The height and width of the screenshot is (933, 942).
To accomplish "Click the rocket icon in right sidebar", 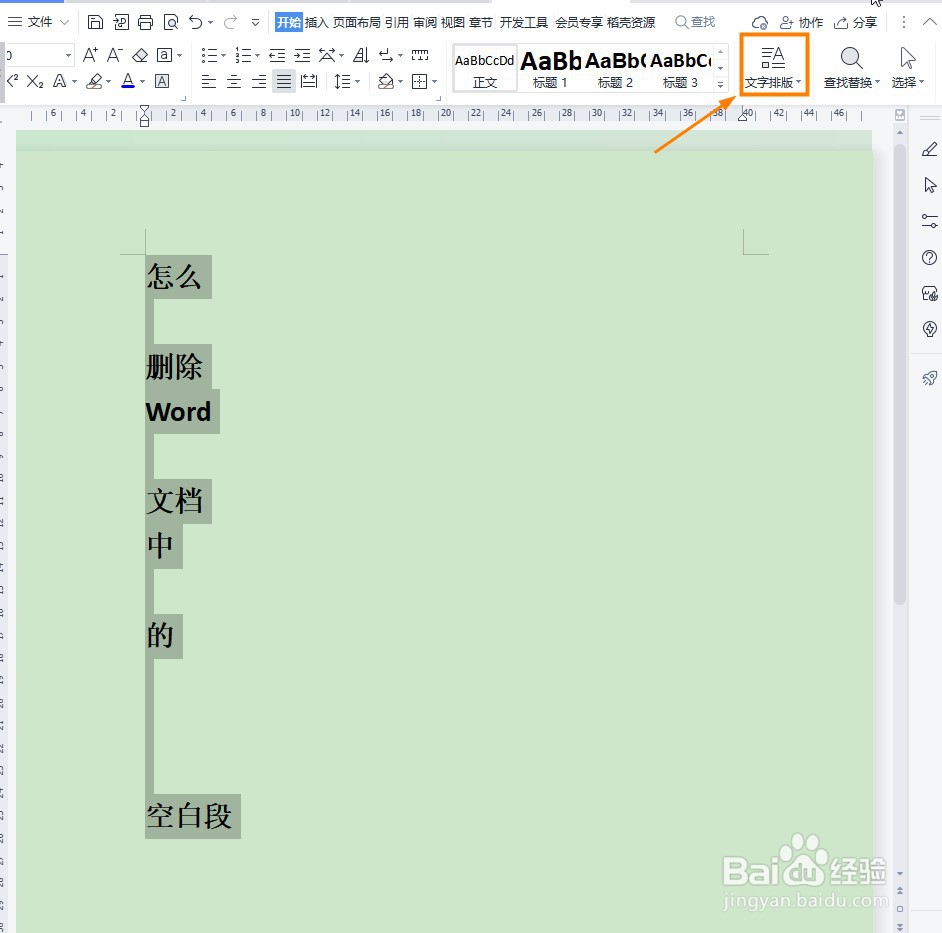I will pyautogui.click(x=929, y=378).
